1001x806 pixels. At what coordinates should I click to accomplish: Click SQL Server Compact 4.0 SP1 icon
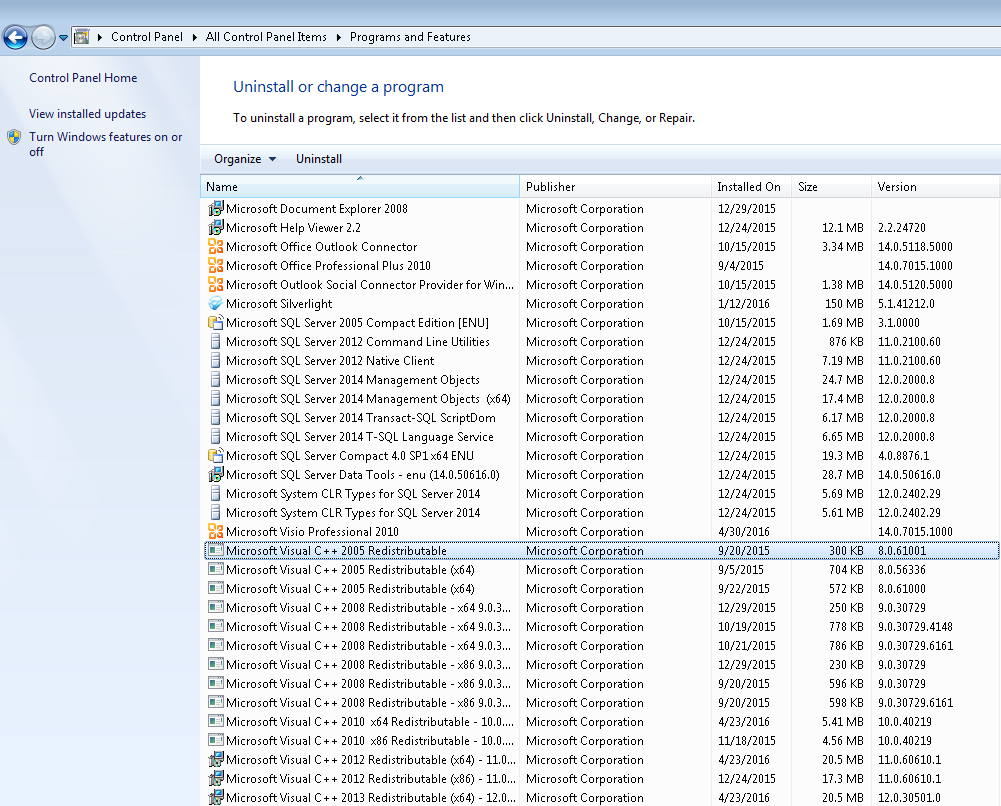click(216, 456)
